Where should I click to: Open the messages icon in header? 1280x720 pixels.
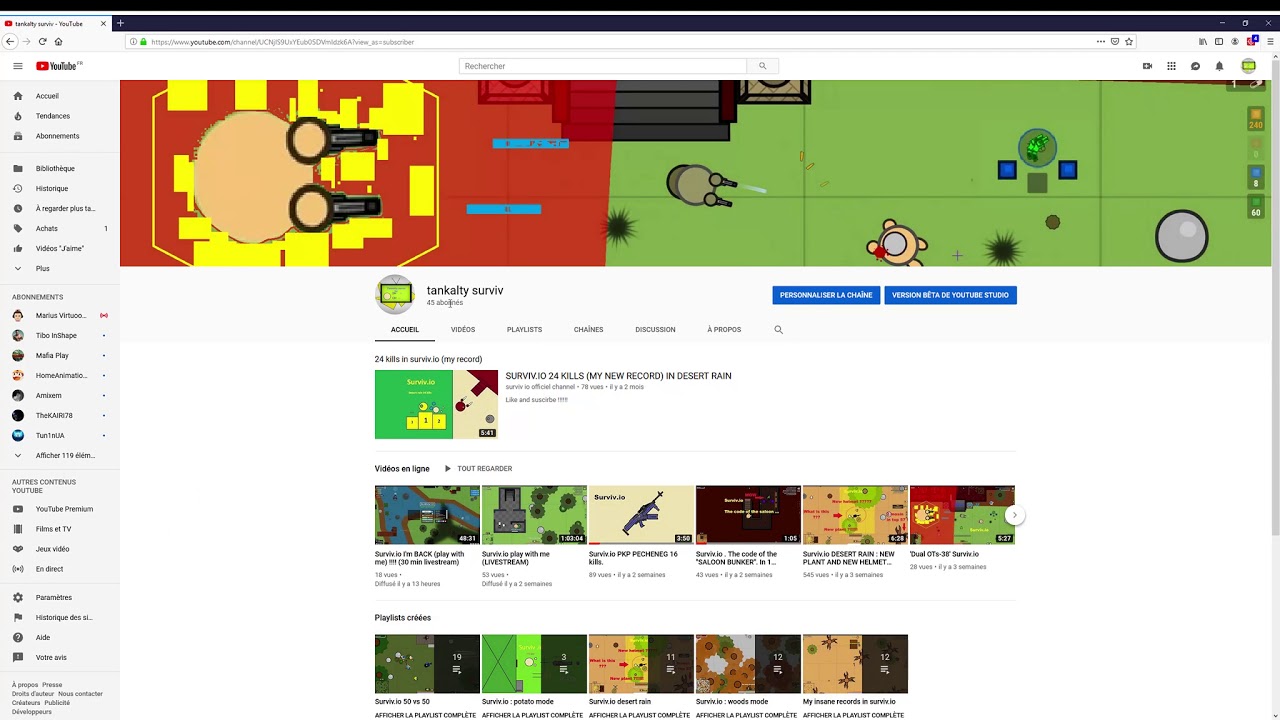[1195, 66]
